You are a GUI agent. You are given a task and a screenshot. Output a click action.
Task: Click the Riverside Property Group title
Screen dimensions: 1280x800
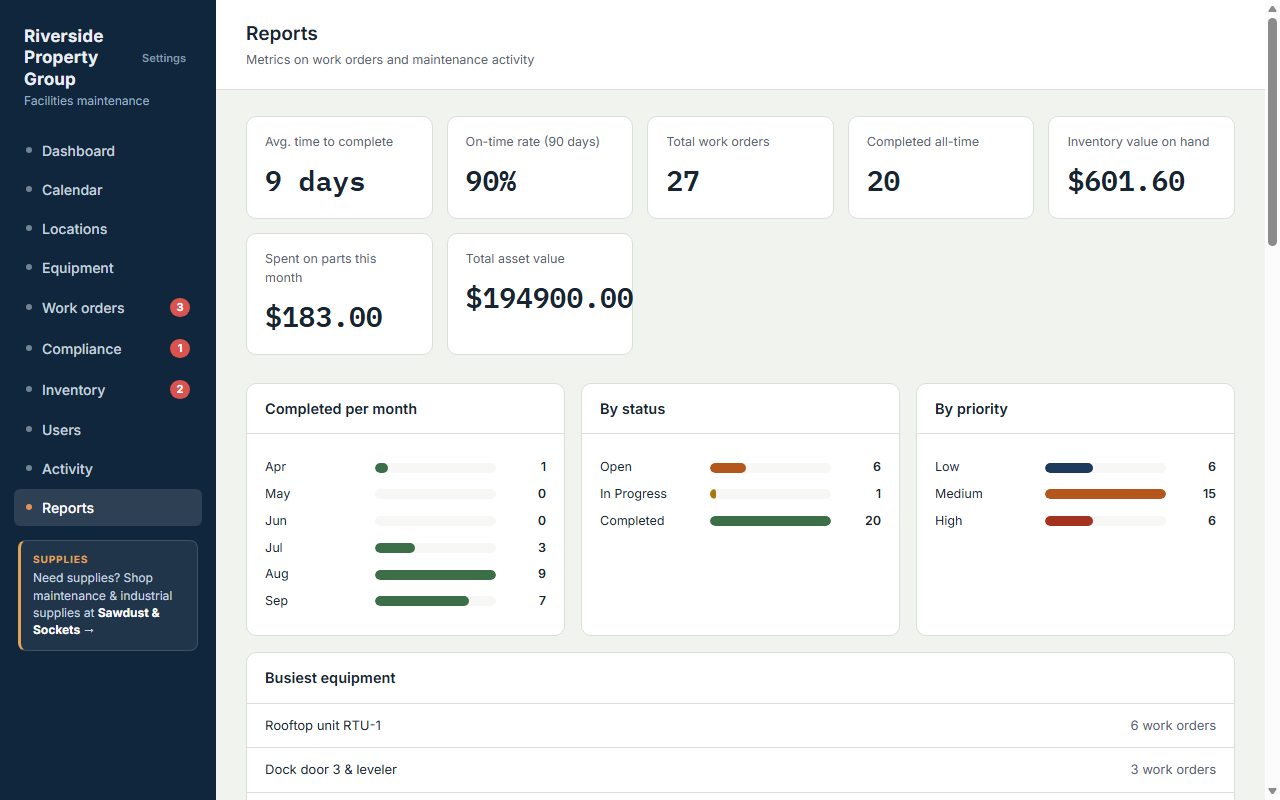click(64, 58)
